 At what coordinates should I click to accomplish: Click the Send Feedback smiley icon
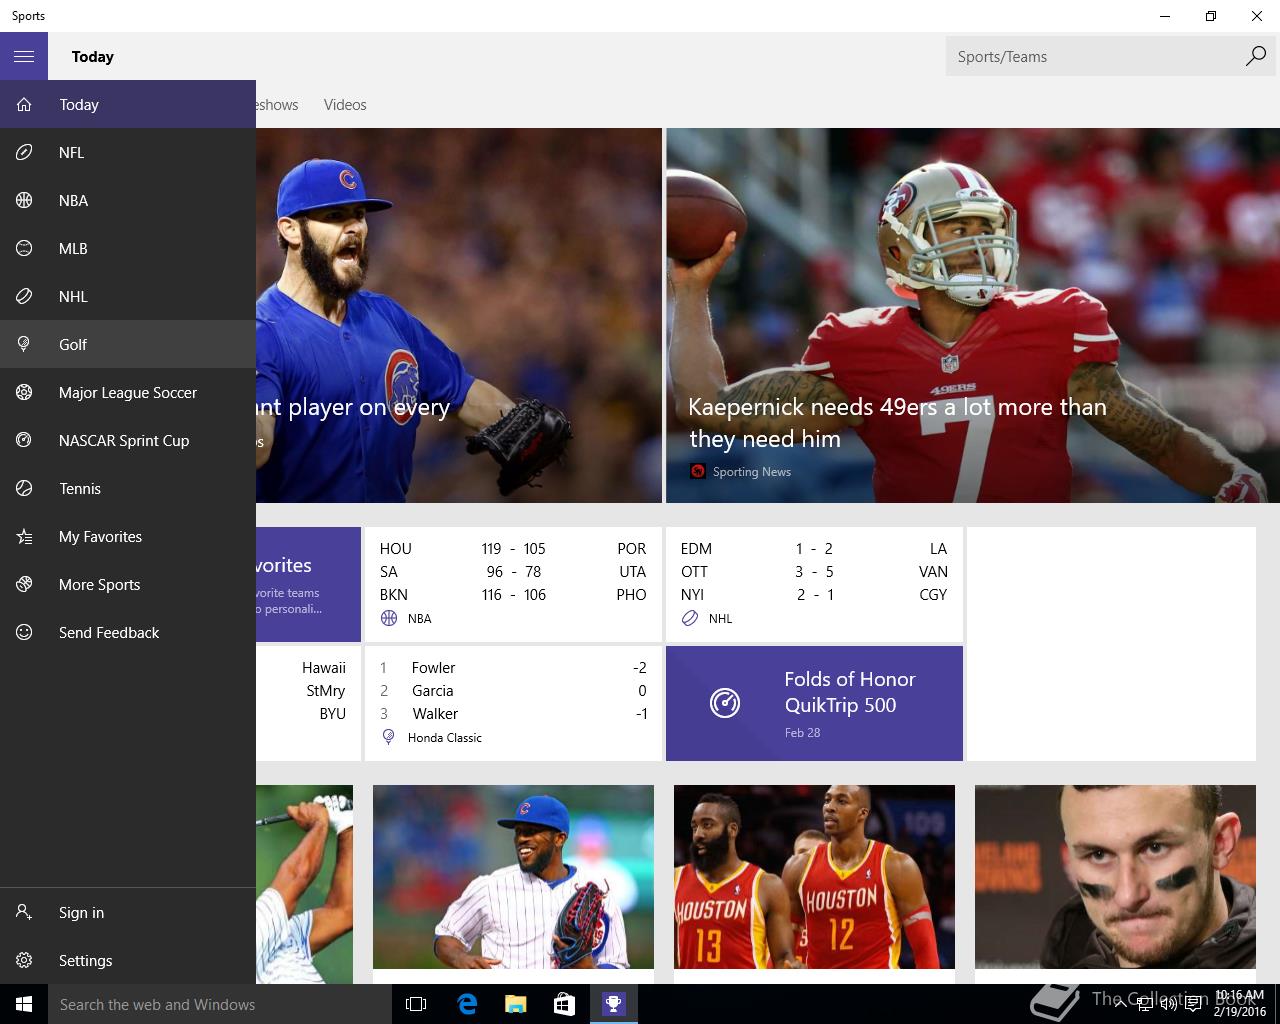click(24, 632)
